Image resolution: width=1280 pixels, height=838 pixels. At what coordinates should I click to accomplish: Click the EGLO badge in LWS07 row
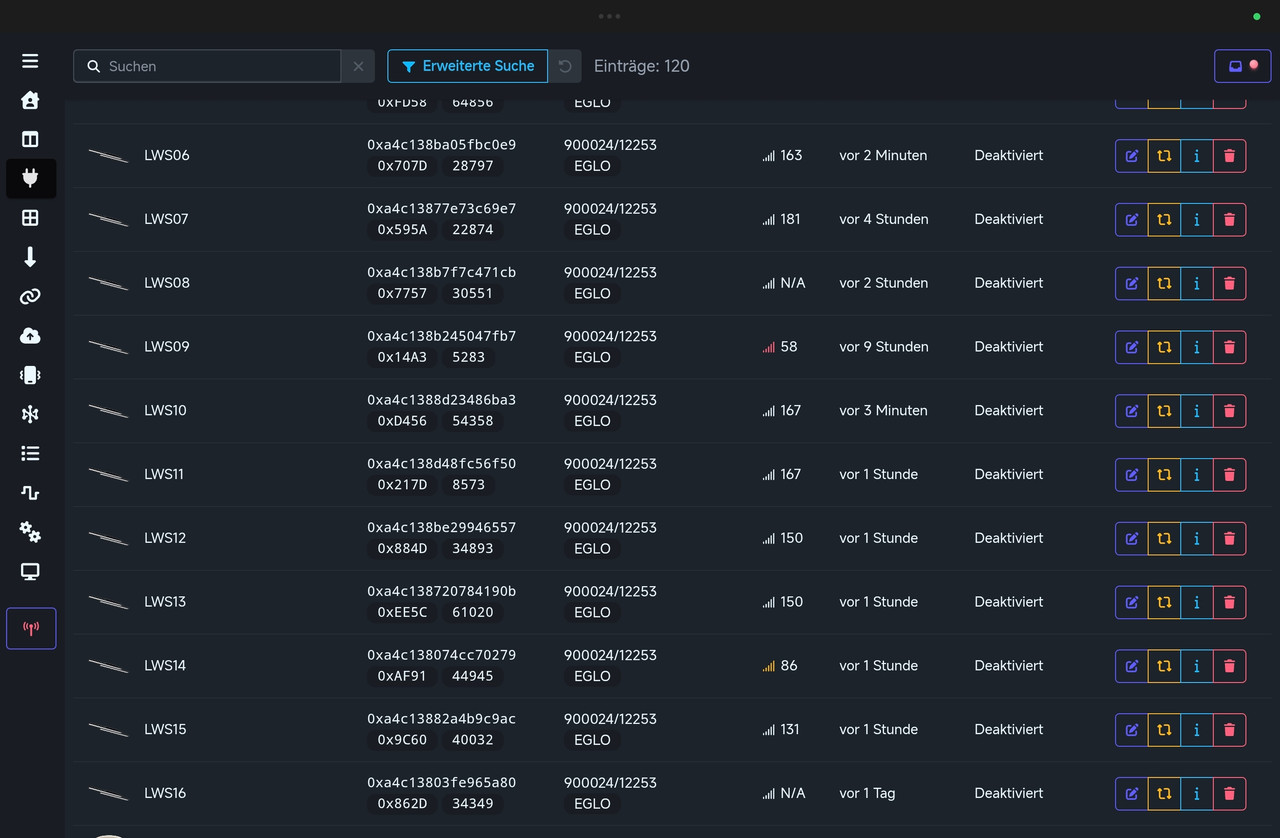(592, 230)
